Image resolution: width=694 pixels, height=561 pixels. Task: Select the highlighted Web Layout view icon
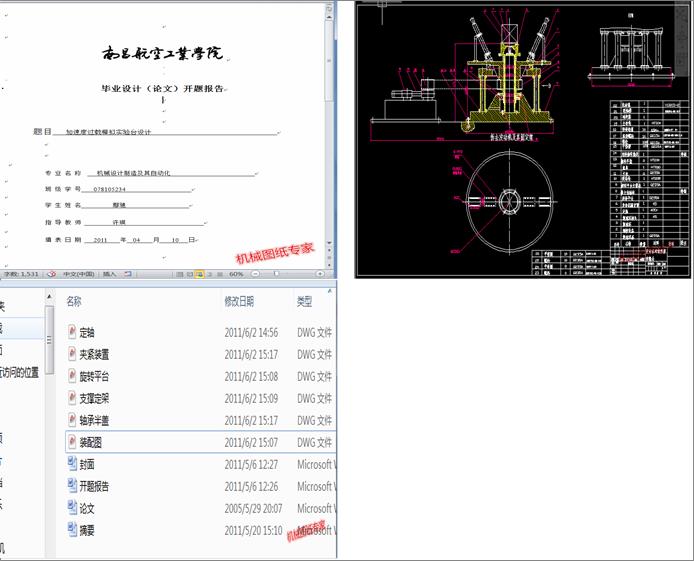[200, 274]
